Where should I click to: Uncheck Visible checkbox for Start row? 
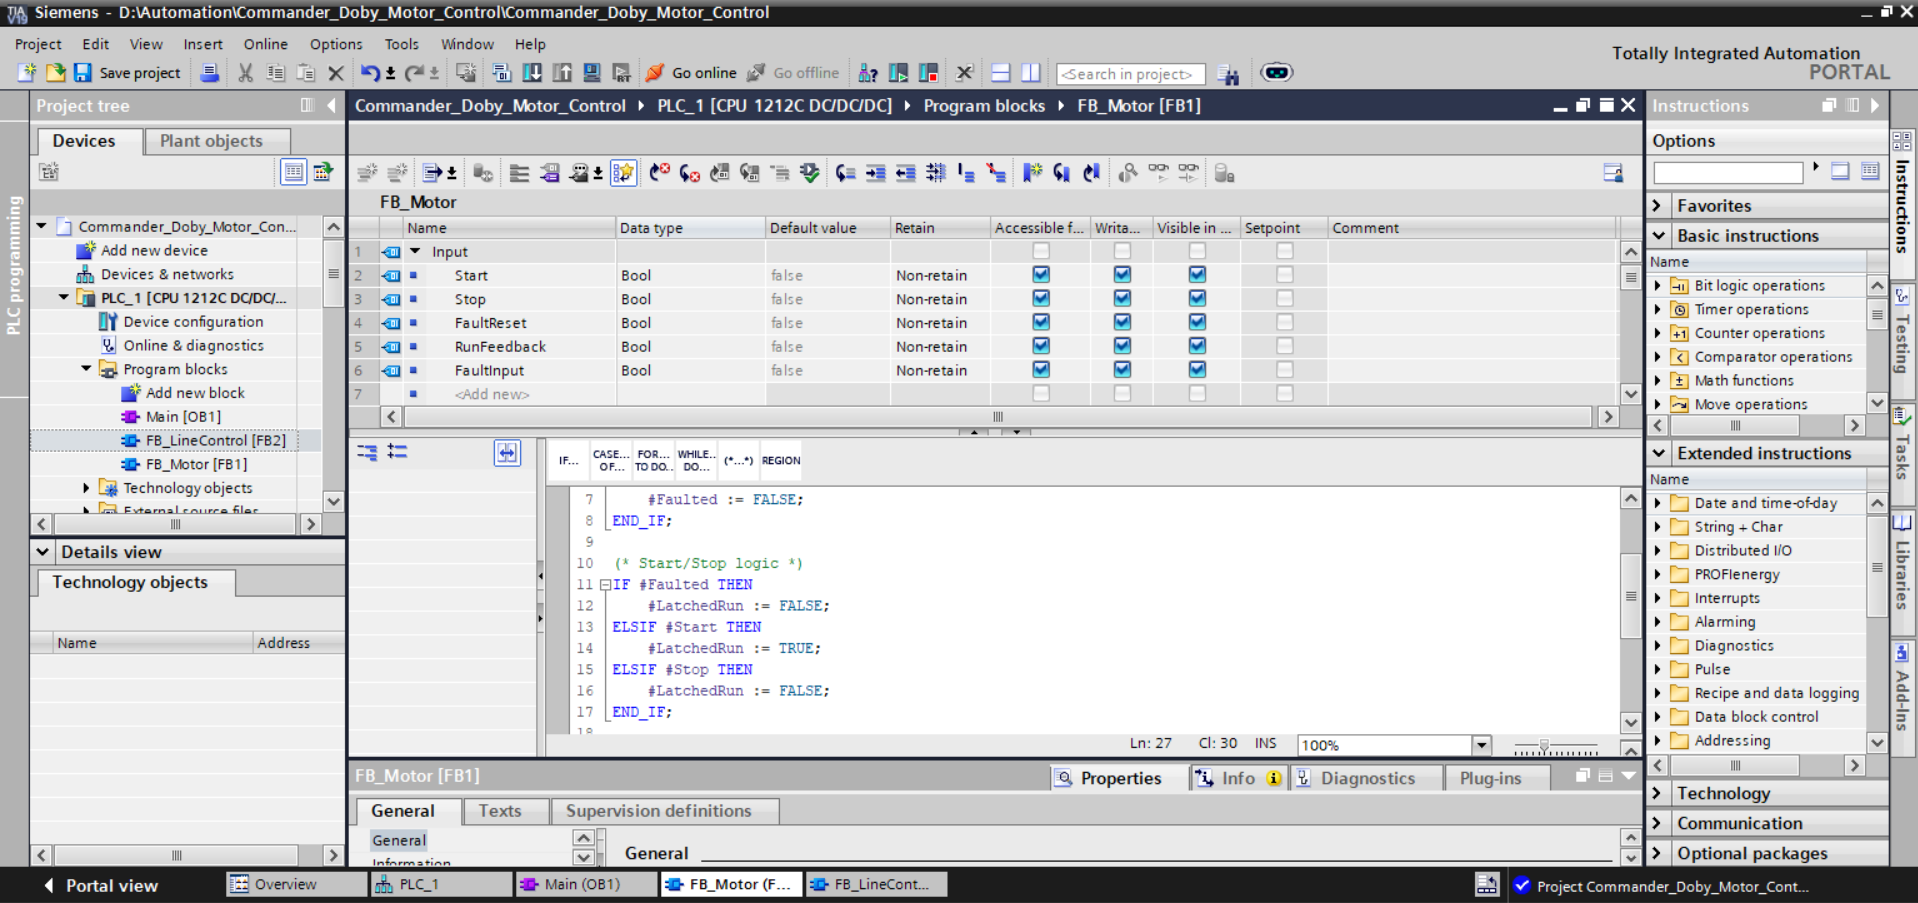point(1197,274)
